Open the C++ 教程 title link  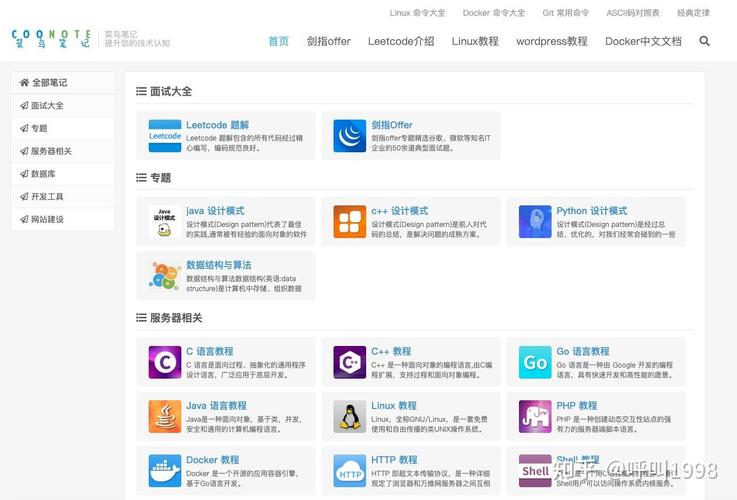(391, 352)
